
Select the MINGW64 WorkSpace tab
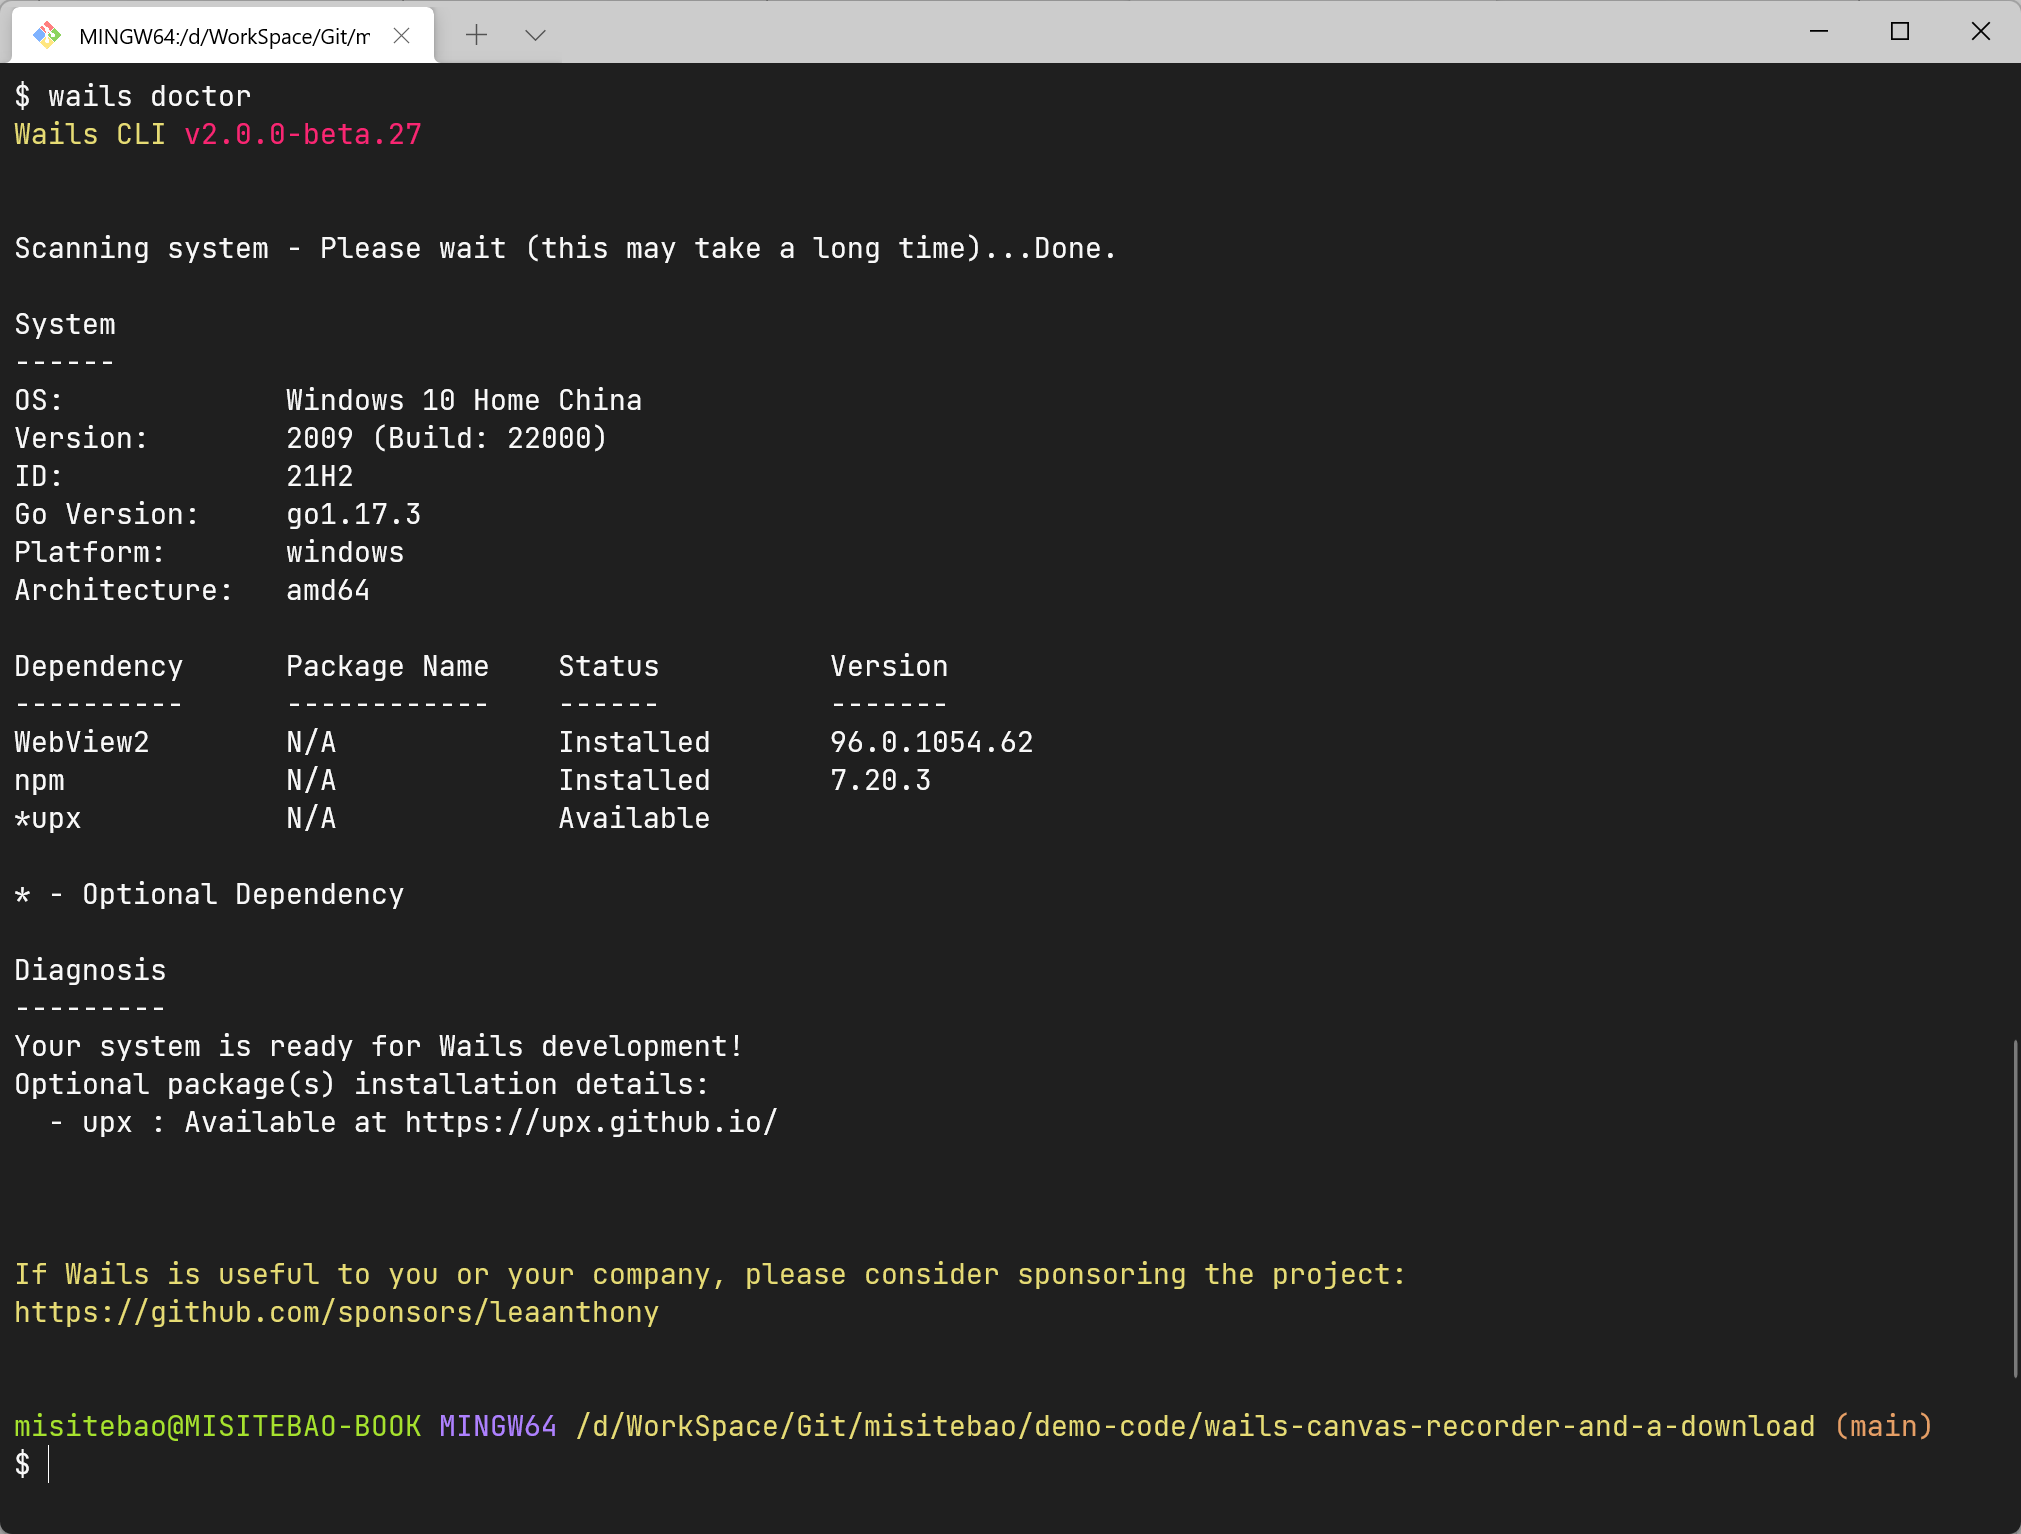coord(220,34)
